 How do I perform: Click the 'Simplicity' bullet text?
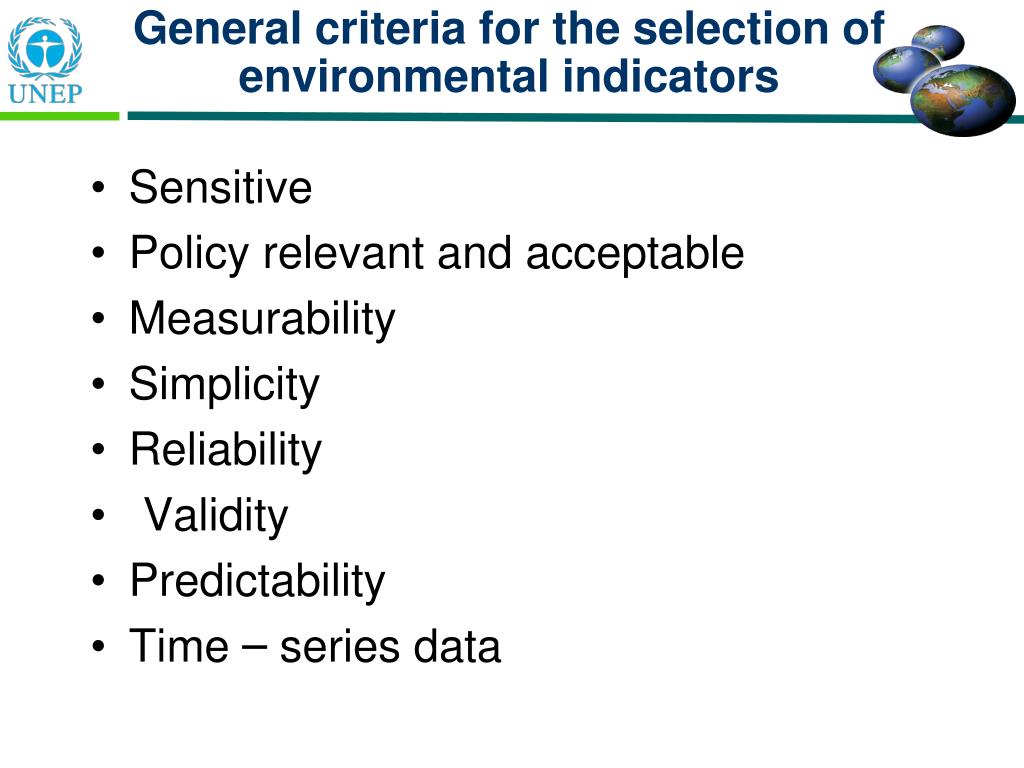click(225, 385)
